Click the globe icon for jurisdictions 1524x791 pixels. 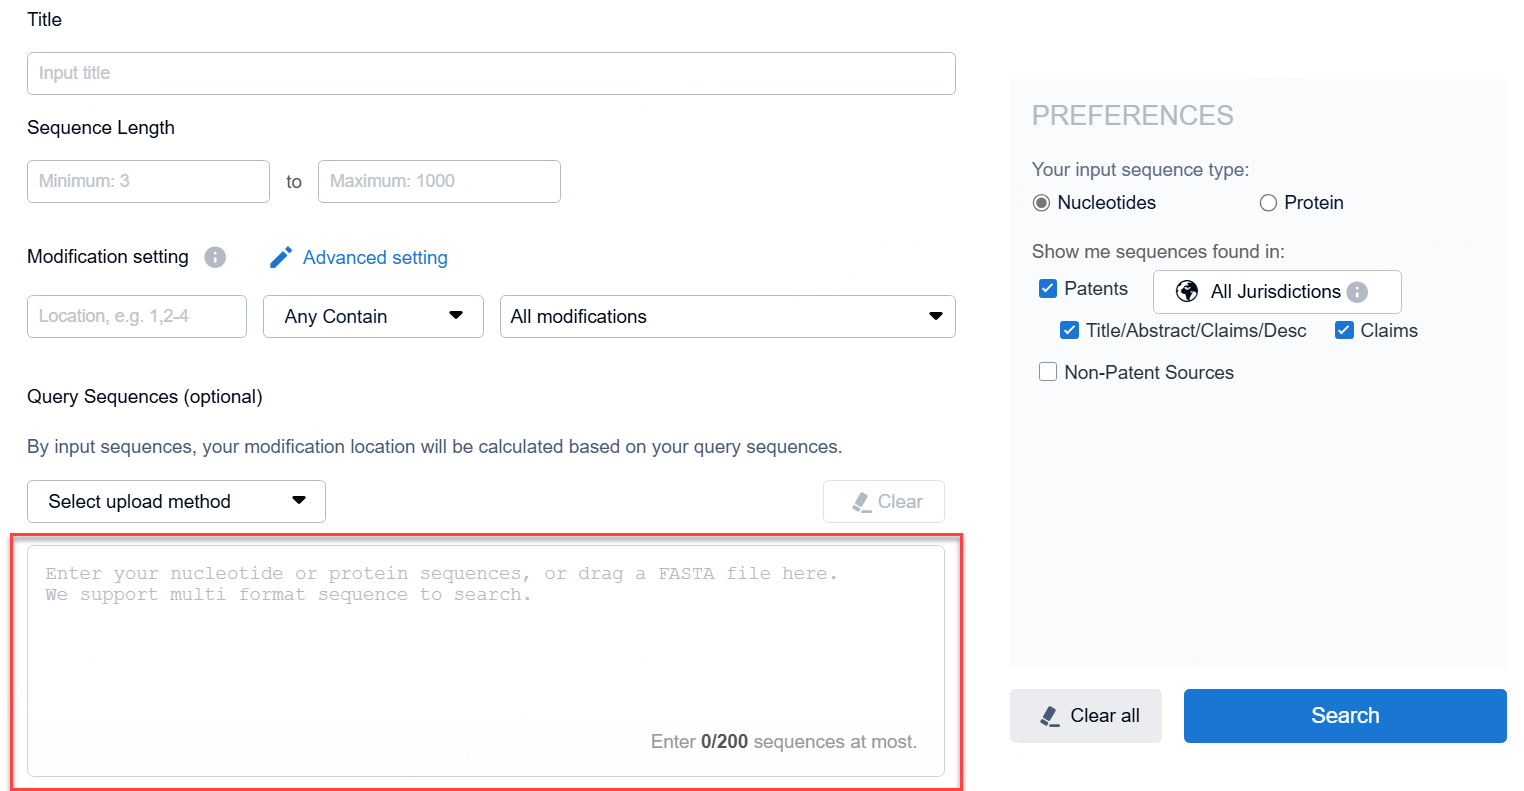1187,291
